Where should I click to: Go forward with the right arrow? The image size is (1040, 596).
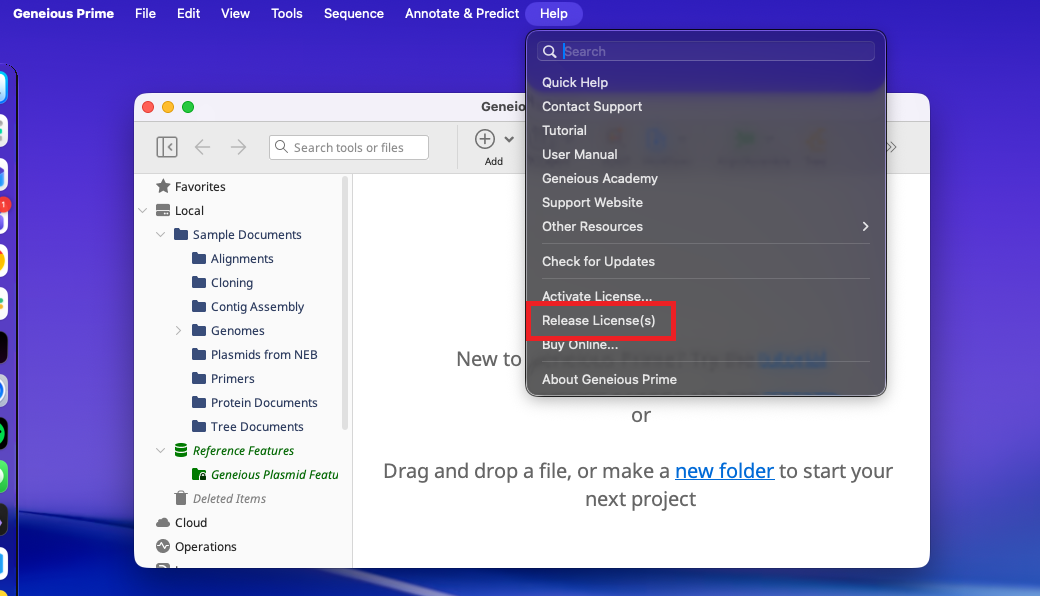pyautogui.click(x=238, y=147)
